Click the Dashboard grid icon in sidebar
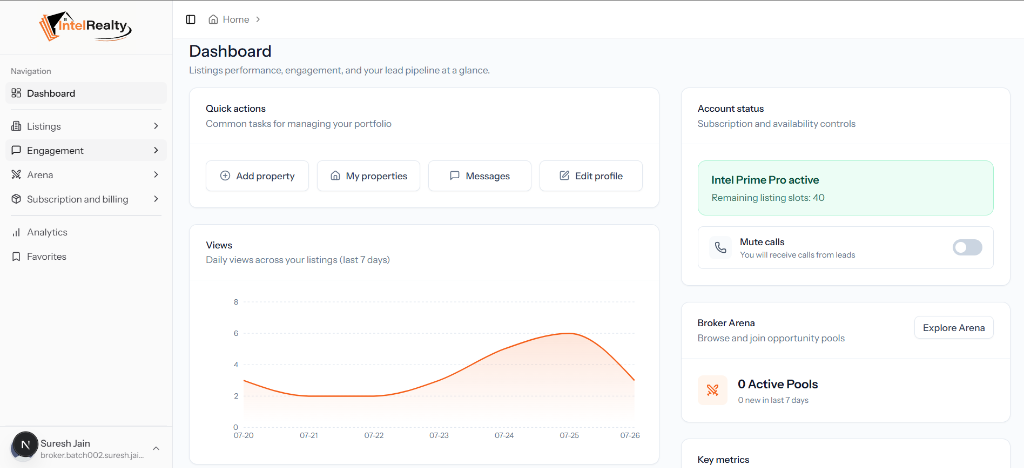The height and width of the screenshot is (468, 1024). (16, 93)
